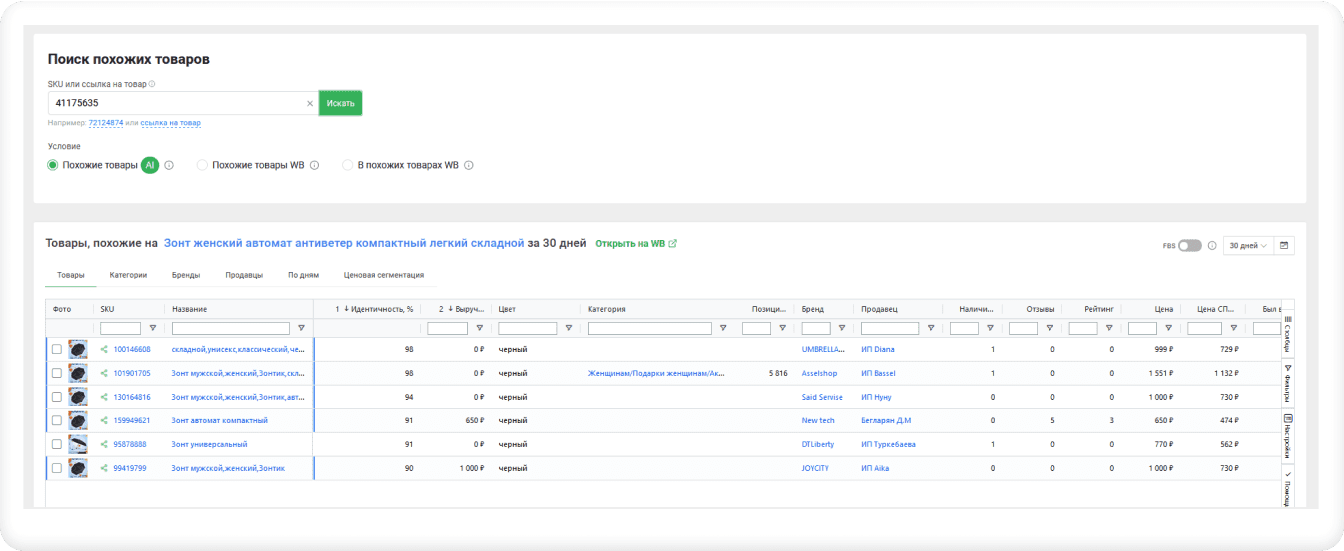The image size is (1344, 551).
Task: Open the 30 дней period dropdown
Action: pyautogui.click(x=1247, y=245)
